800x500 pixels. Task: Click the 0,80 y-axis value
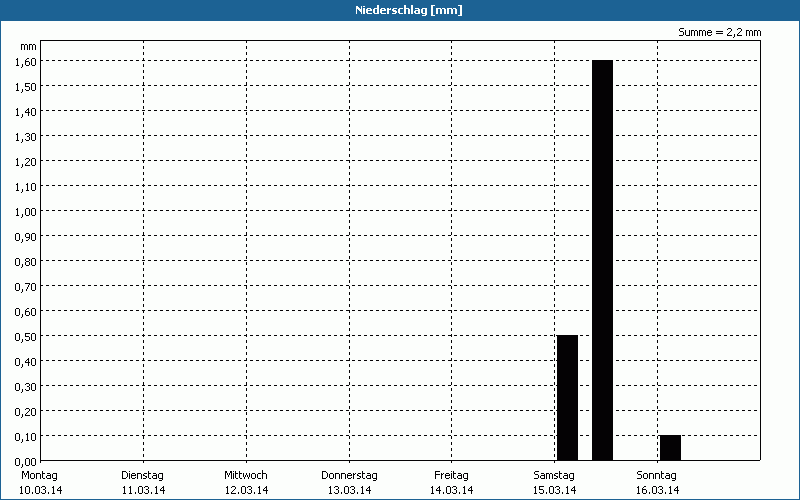coord(26,262)
